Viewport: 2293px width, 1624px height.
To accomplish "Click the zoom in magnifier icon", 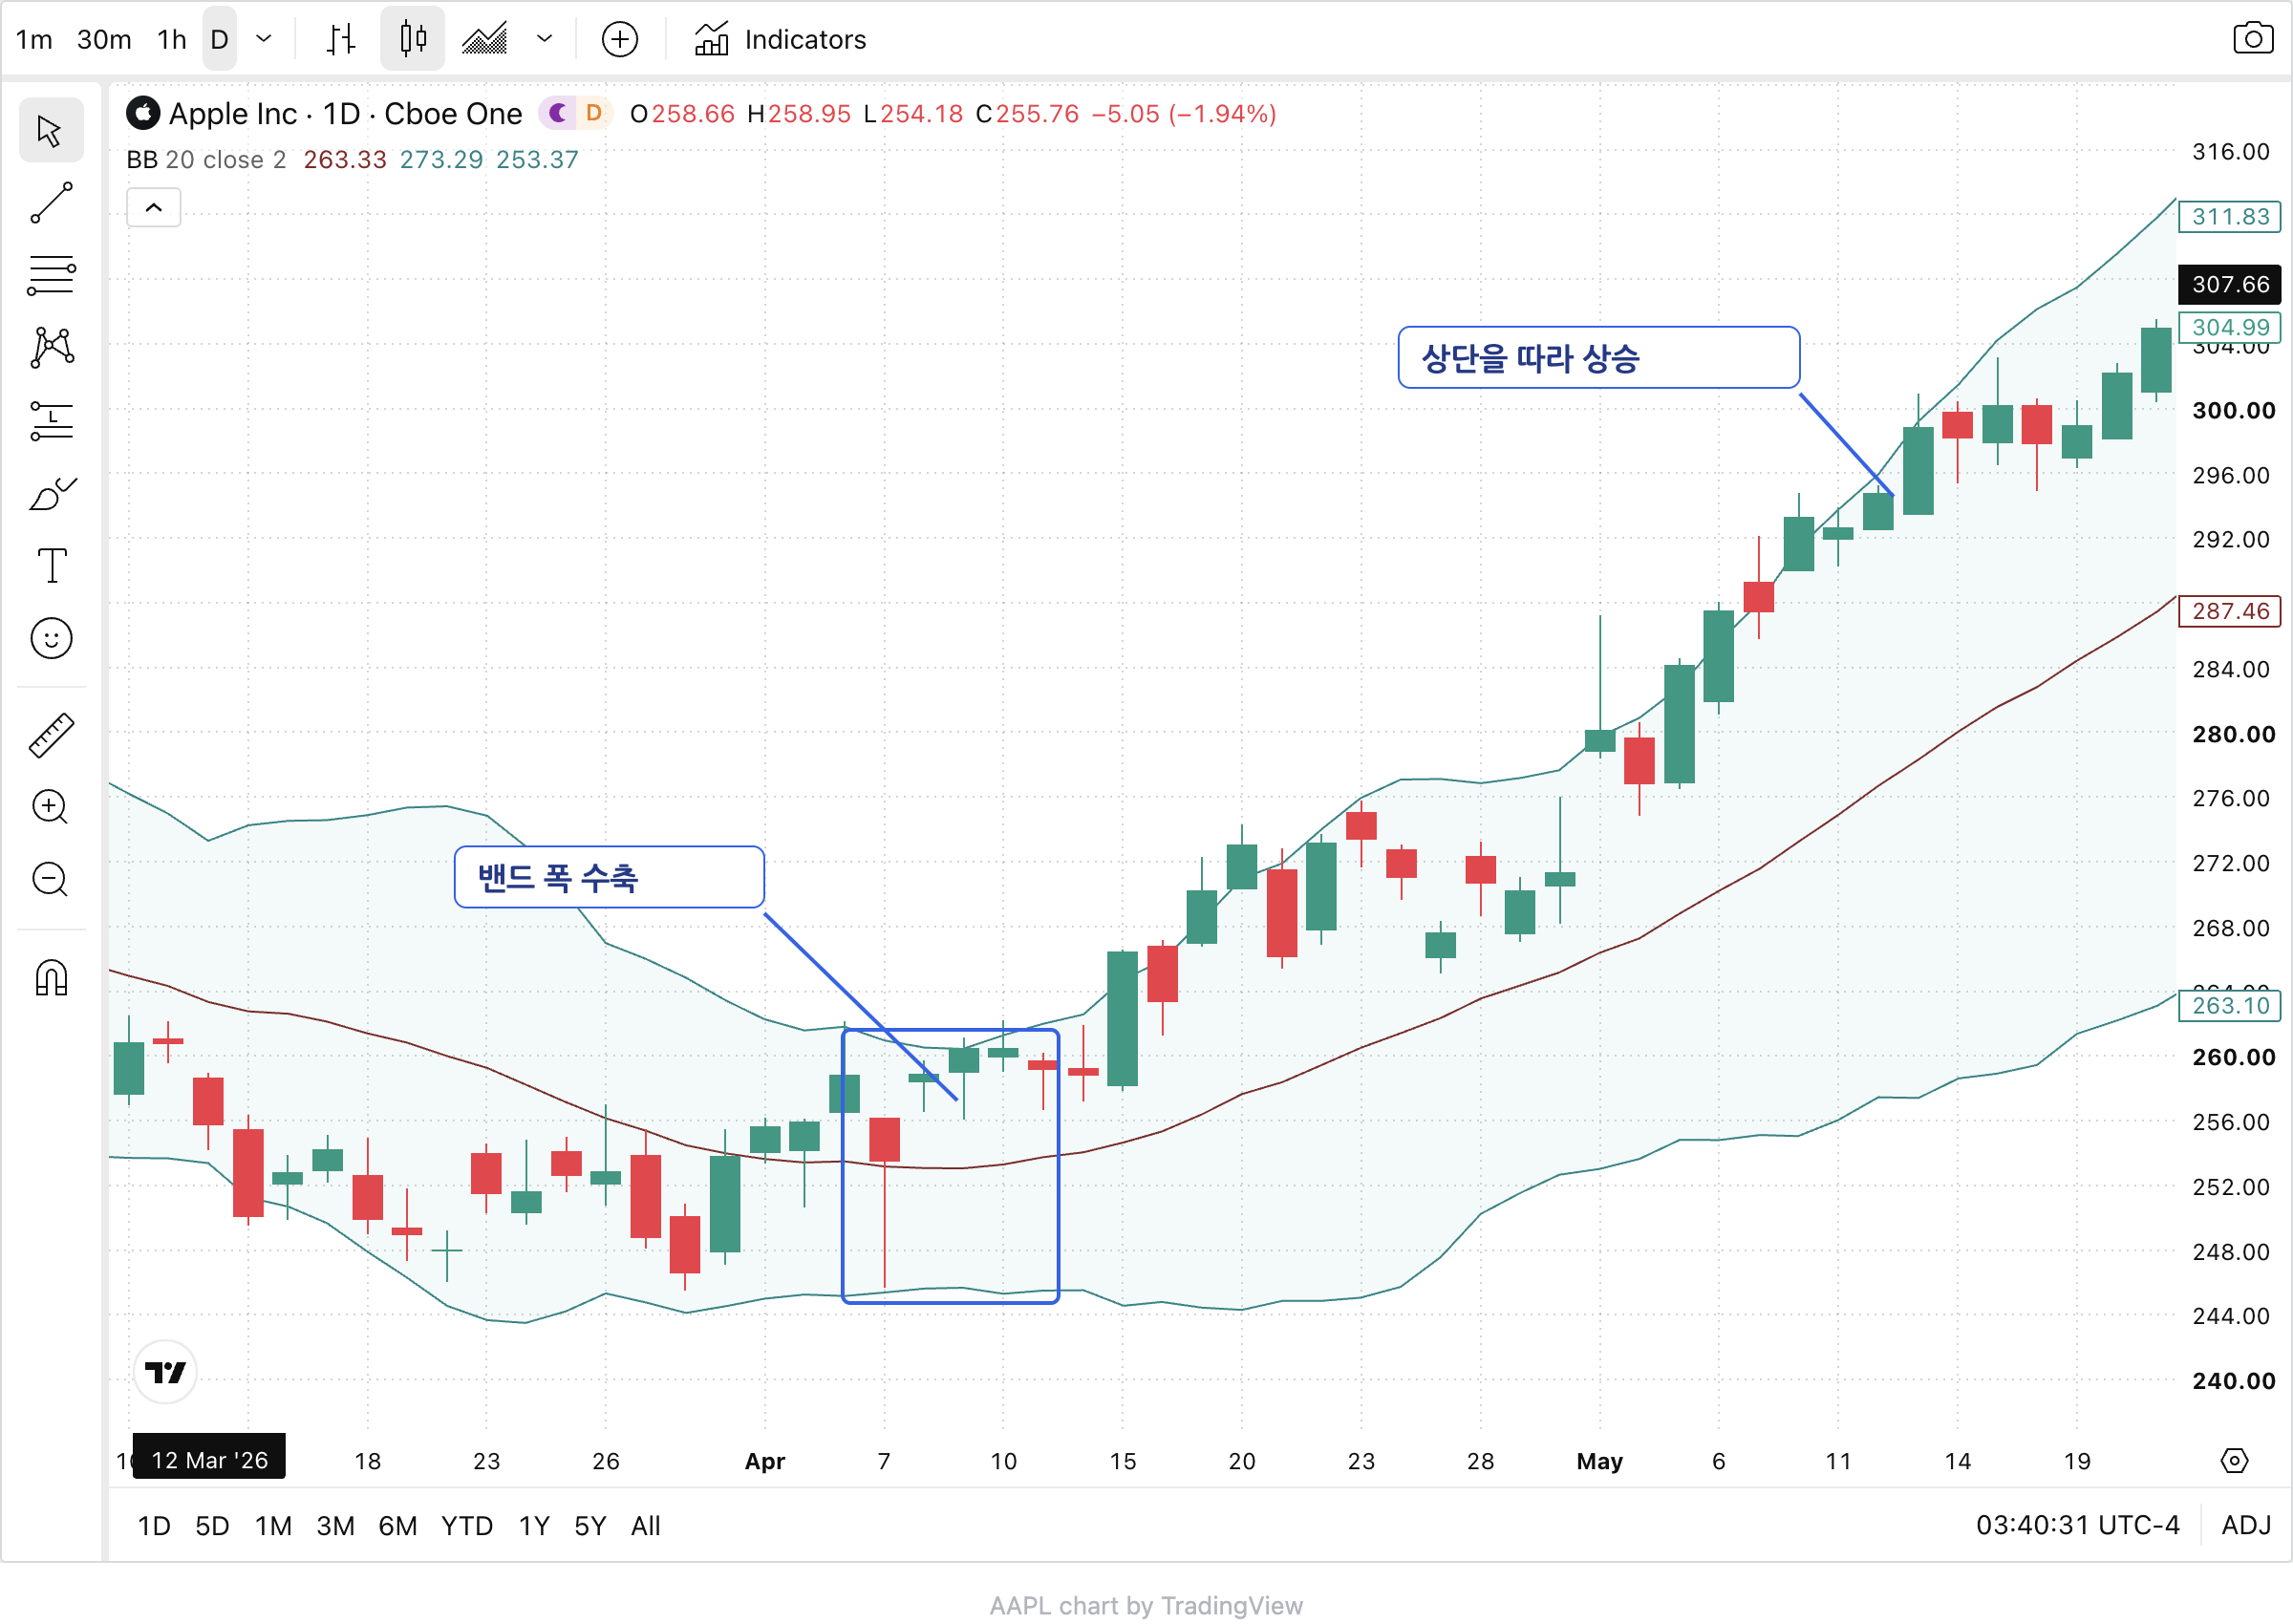I will tap(51, 807).
